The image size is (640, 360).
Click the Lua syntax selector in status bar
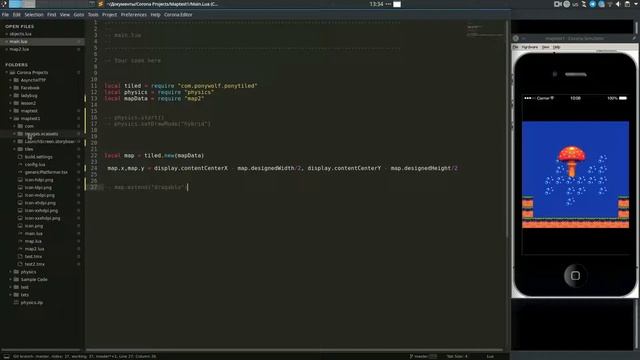pos(490,356)
